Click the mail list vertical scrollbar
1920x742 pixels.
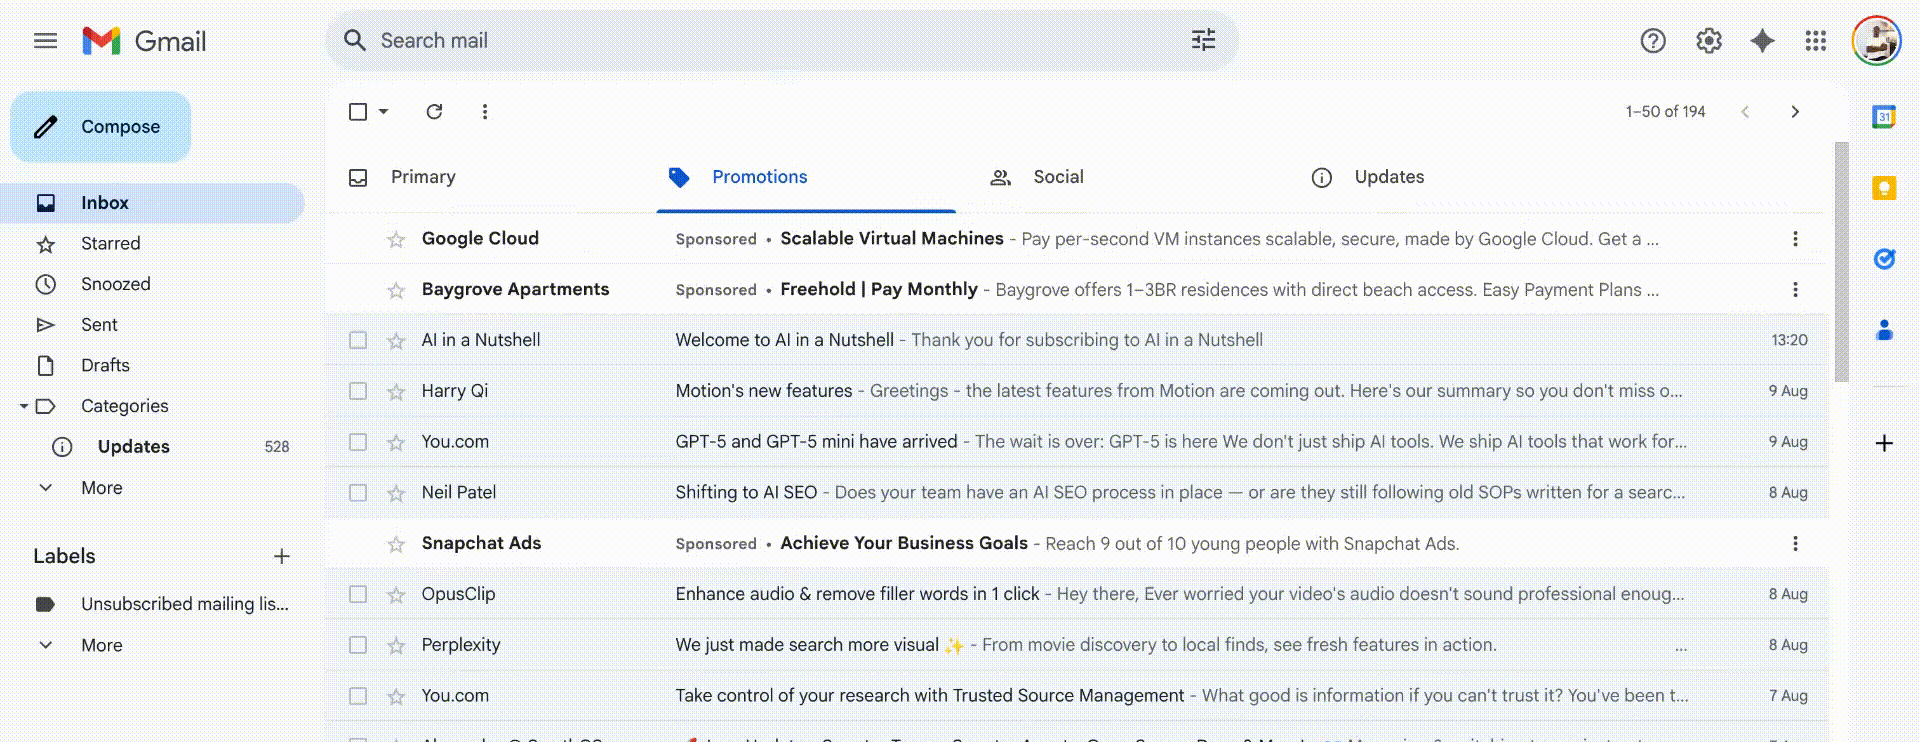tap(1842, 262)
